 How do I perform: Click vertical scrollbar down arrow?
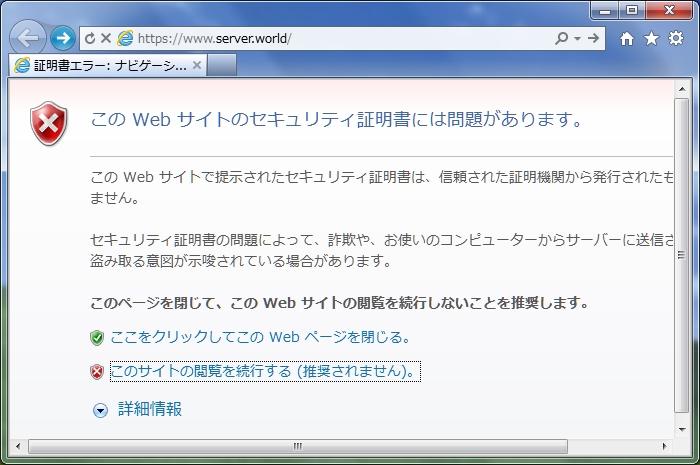682,430
